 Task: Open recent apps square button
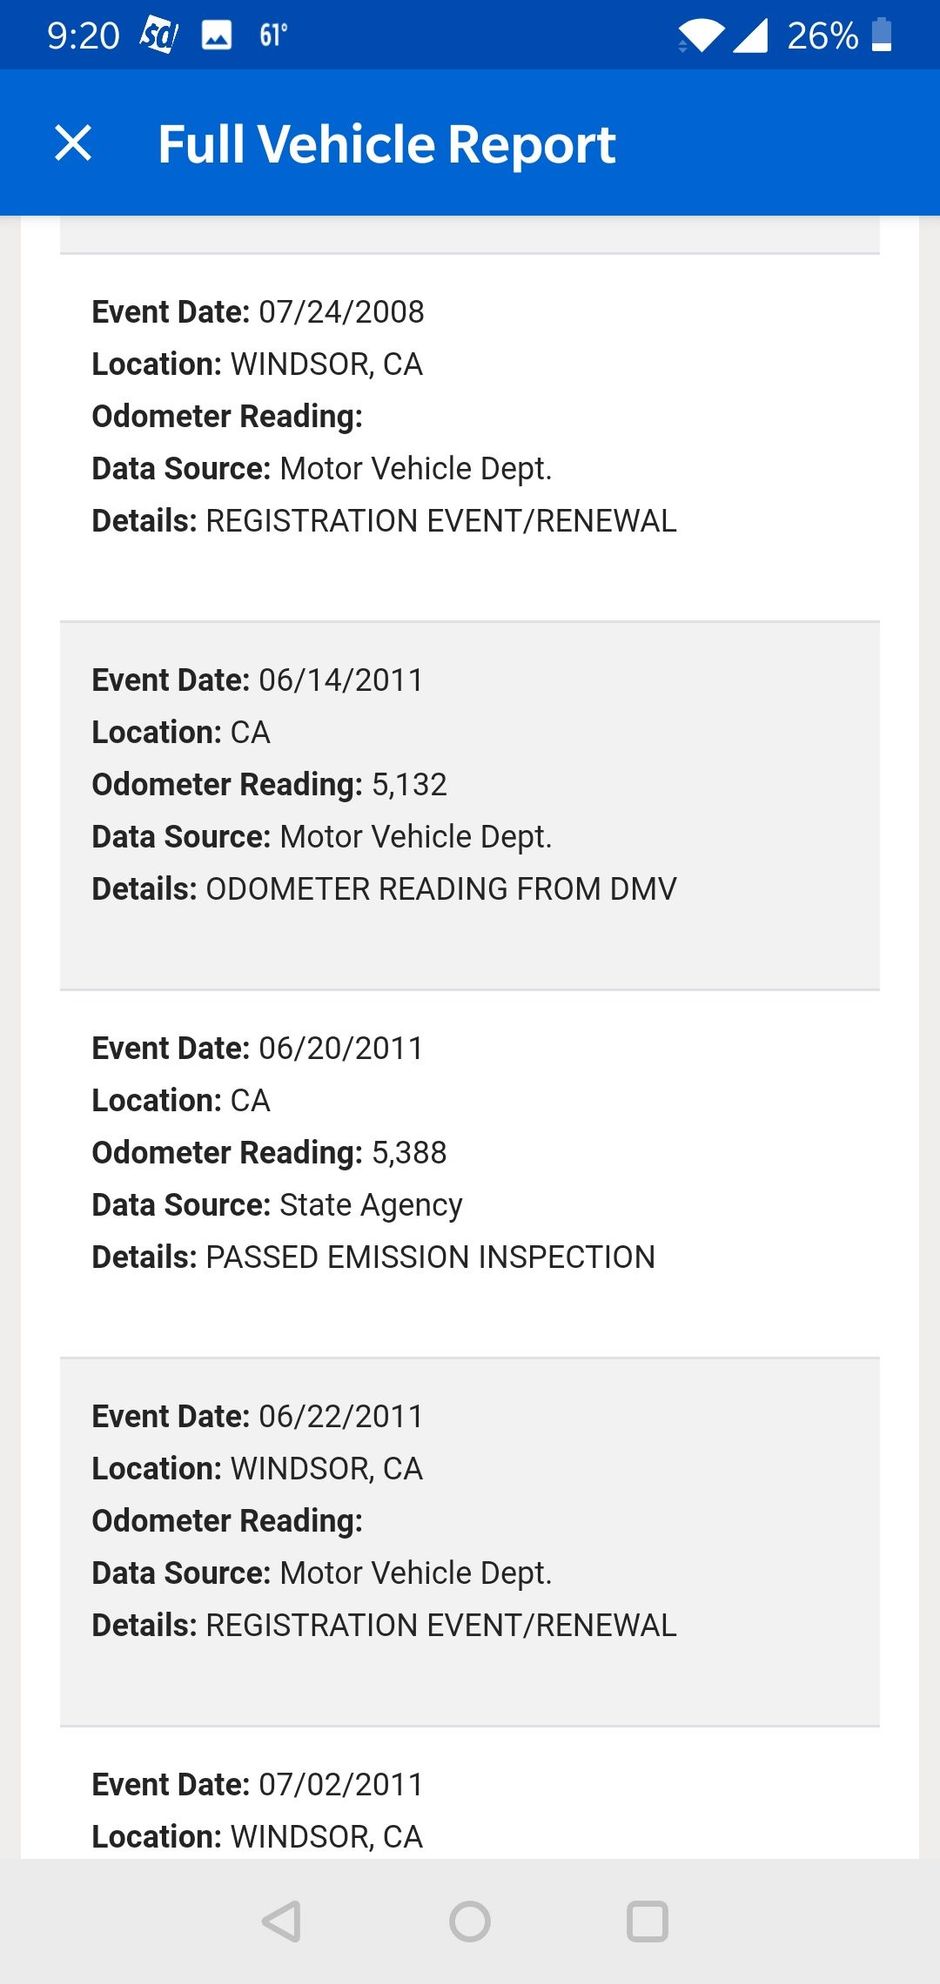(x=647, y=1921)
